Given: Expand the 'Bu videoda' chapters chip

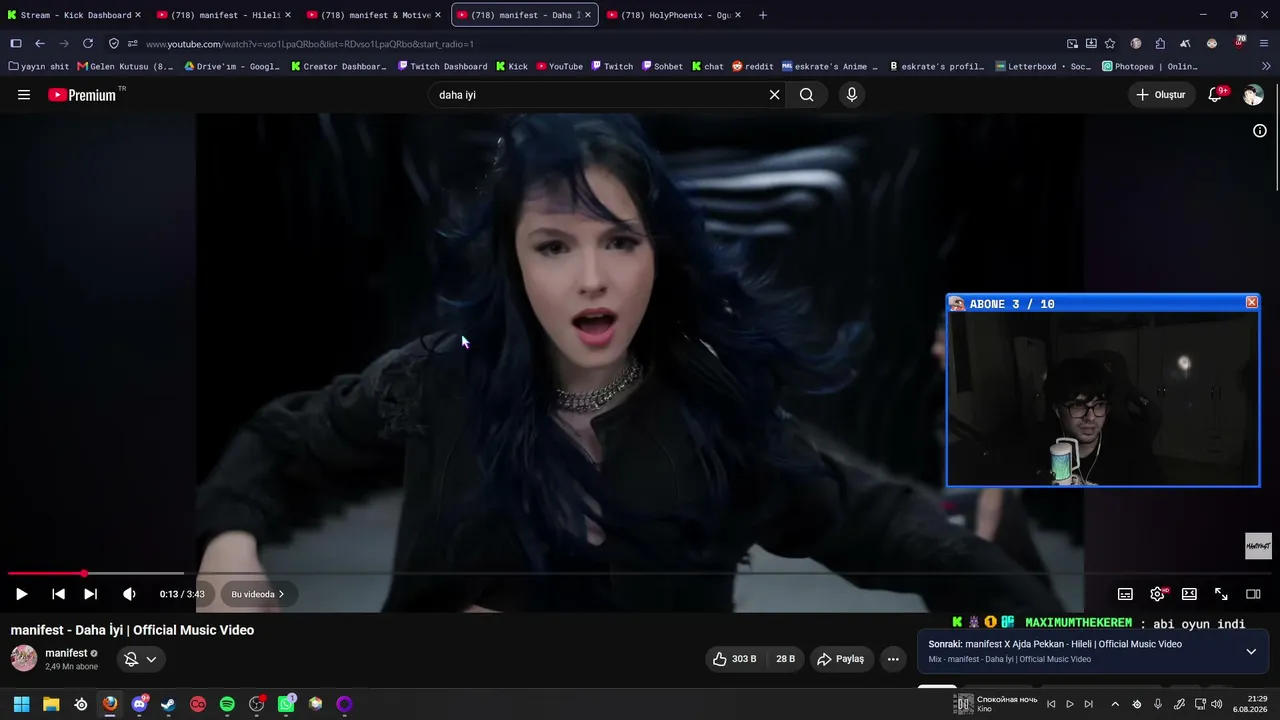Looking at the screenshot, I should coord(257,594).
